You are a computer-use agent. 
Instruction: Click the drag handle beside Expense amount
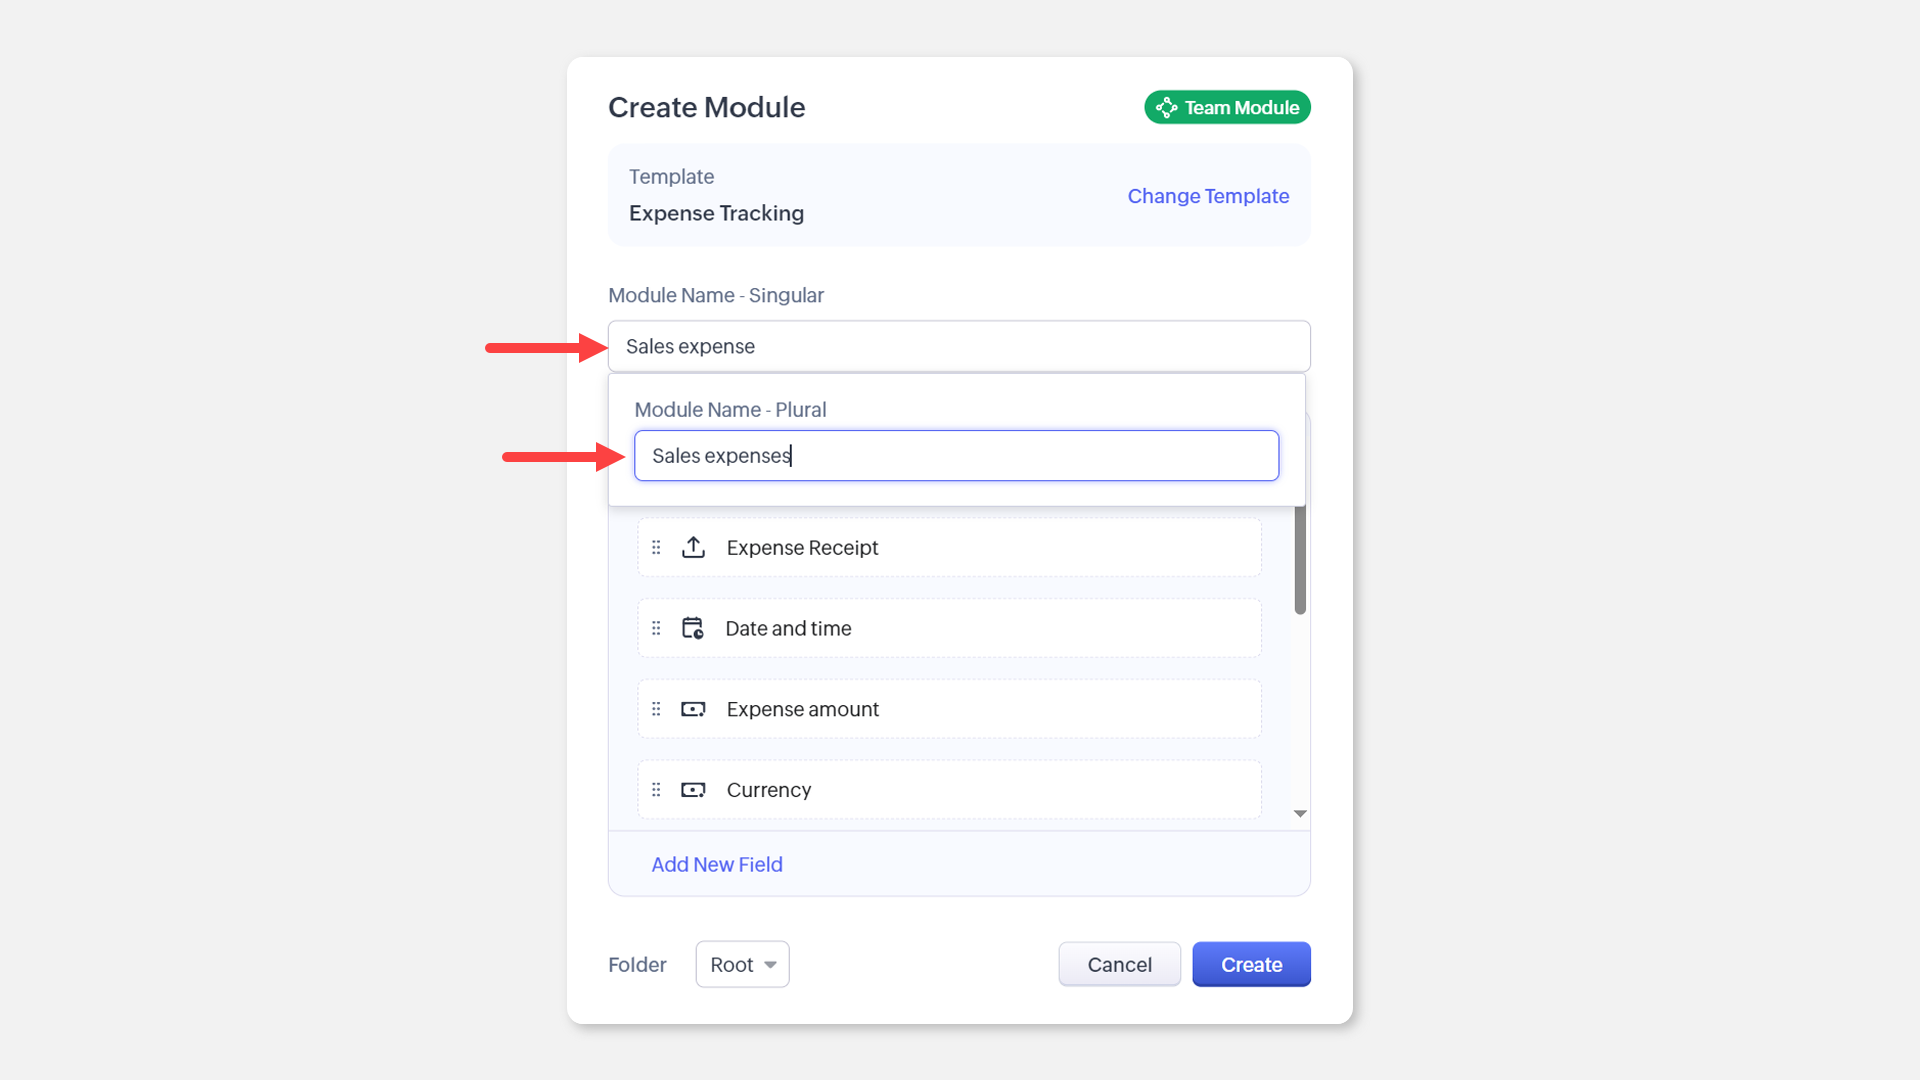(656, 709)
